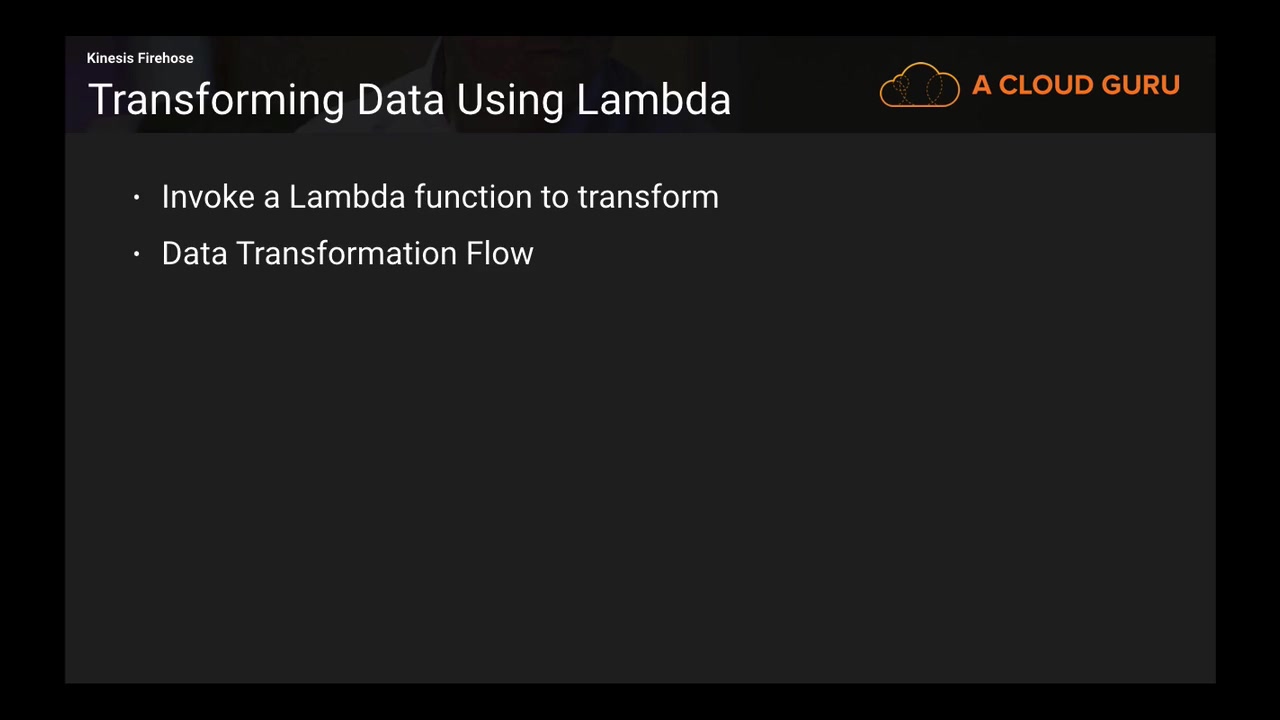
Task: Click the word "Invoke" in the first bullet
Action: pyautogui.click(x=208, y=197)
